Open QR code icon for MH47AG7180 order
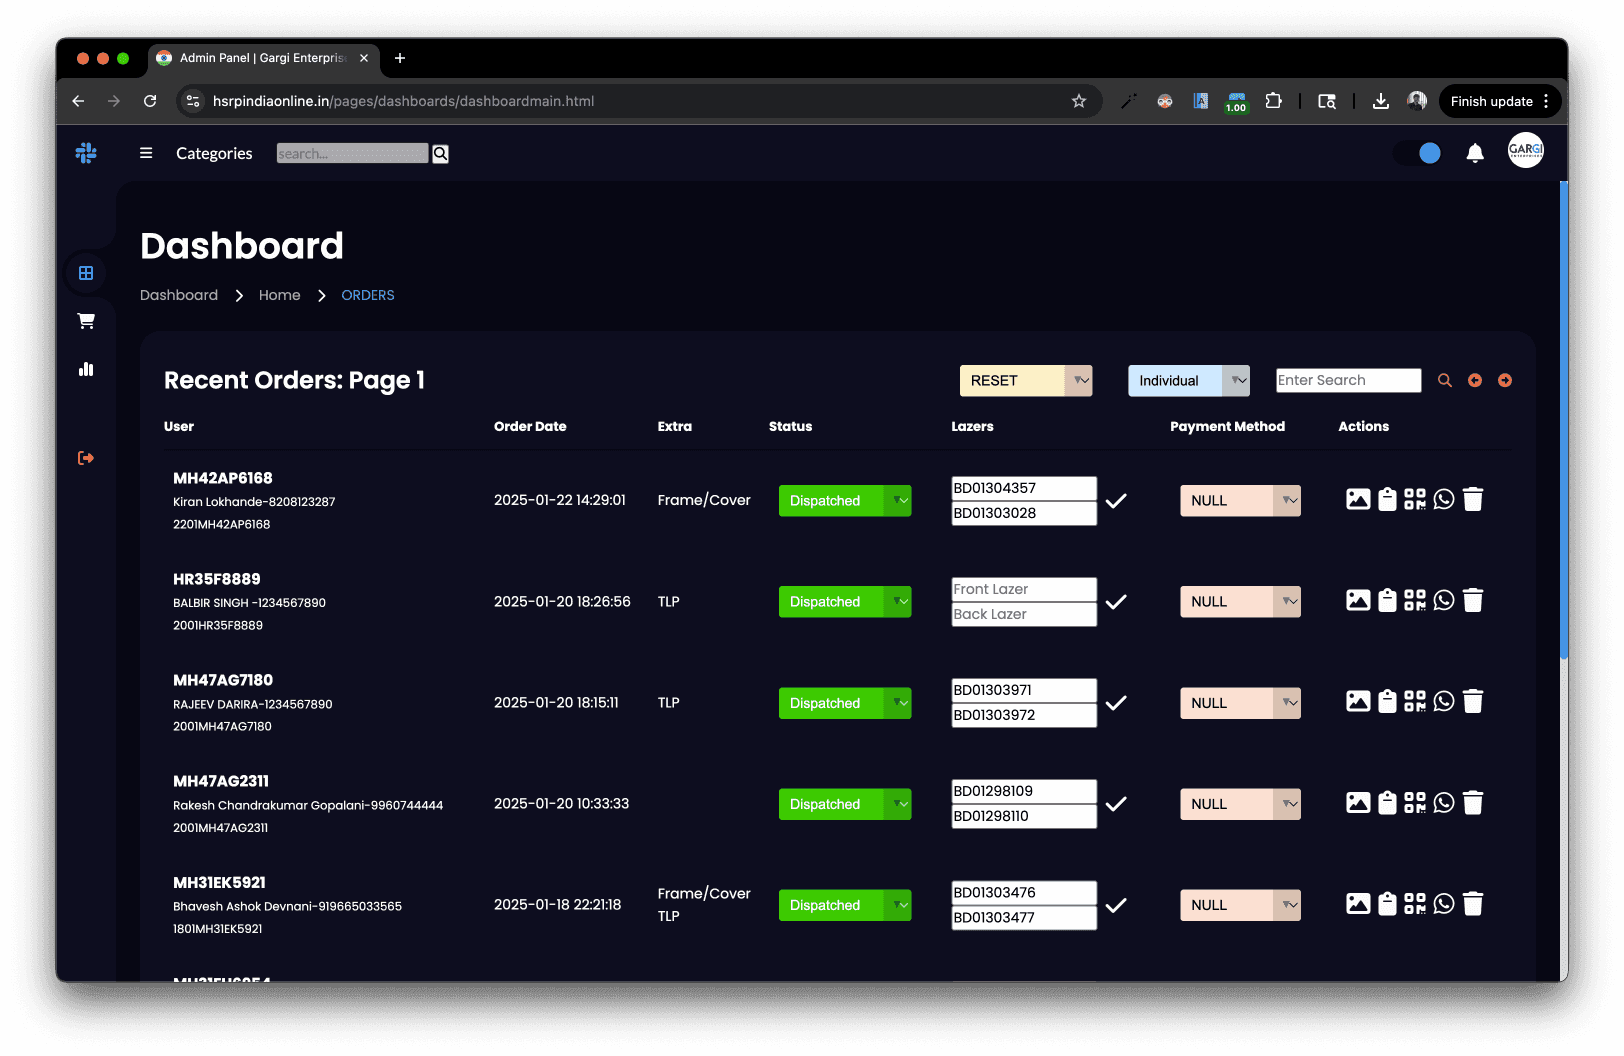Image resolution: width=1624 pixels, height=1056 pixels. pyautogui.click(x=1415, y=701)
